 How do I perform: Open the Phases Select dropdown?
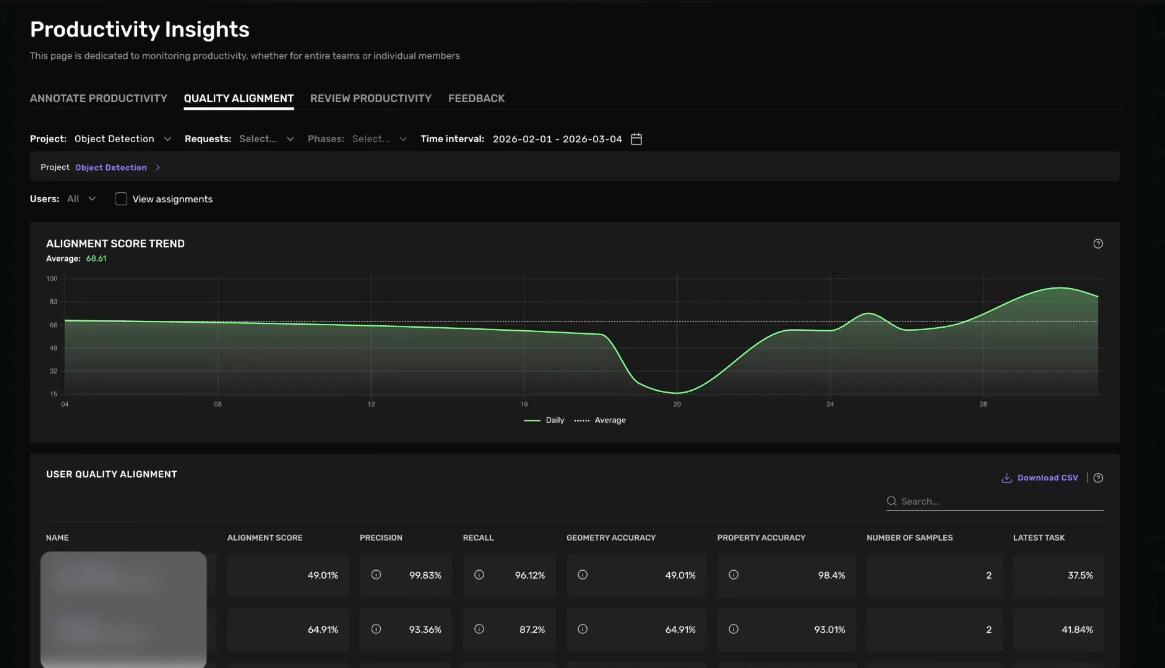379,139
